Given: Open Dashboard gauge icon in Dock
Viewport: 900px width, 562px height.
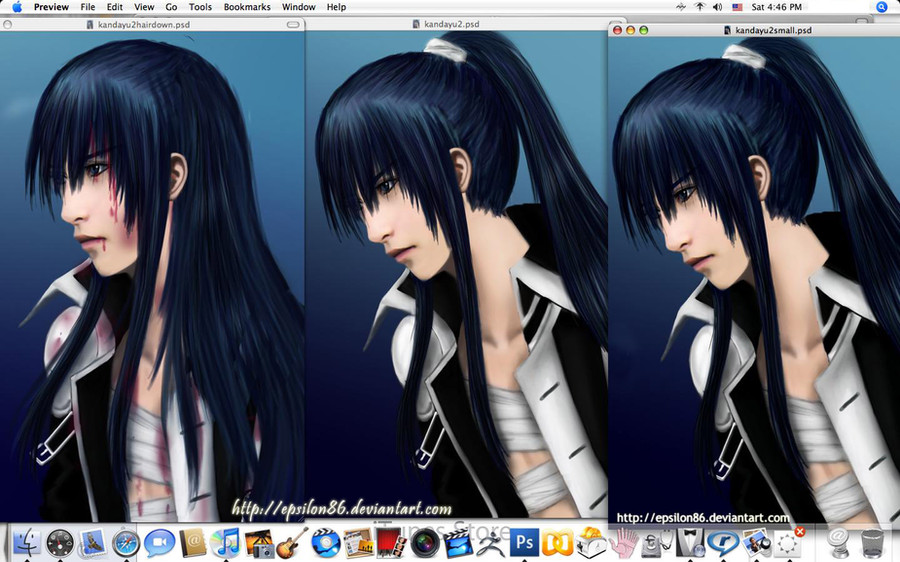Looking at the screenshot, I should (60, 542).
